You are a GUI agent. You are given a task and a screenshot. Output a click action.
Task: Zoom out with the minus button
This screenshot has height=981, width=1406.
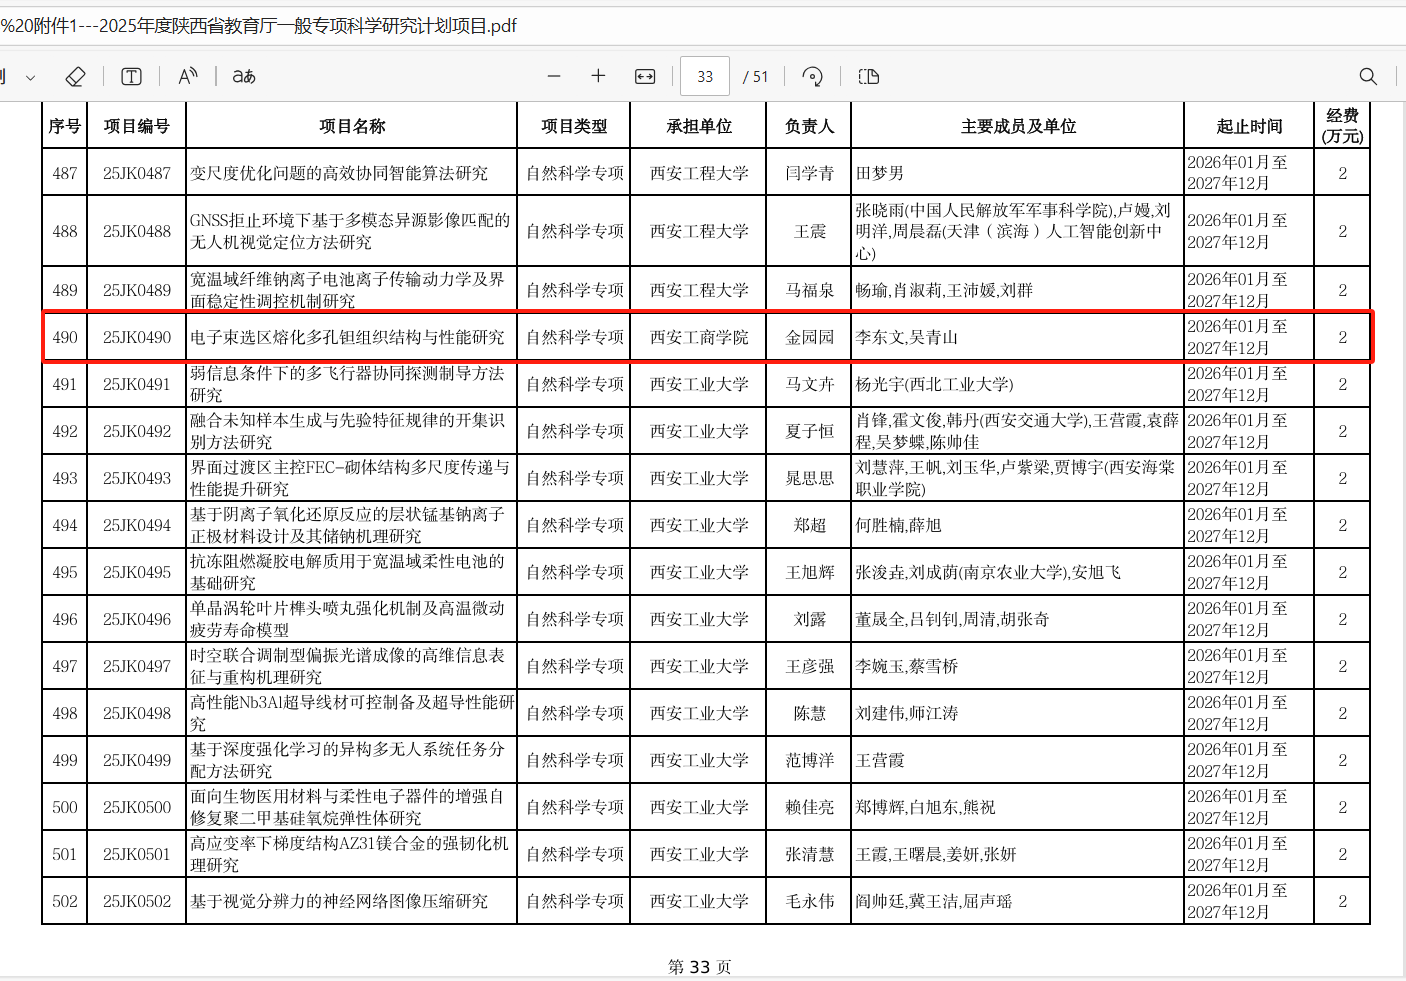pyautogui.click(x=554, y=77)
